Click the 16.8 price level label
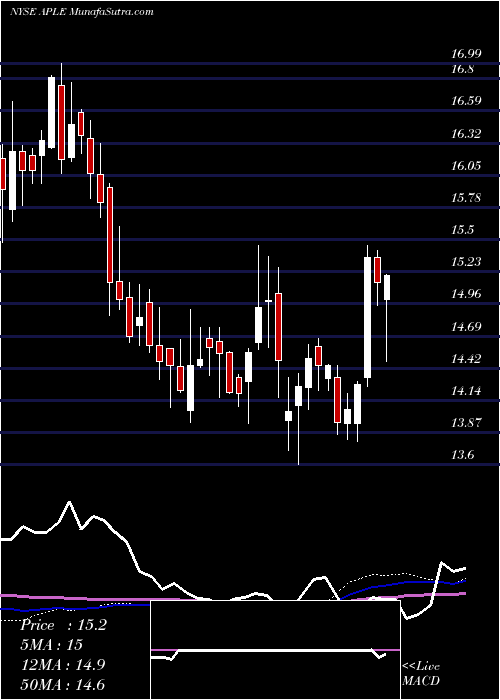 click(462, 69)
